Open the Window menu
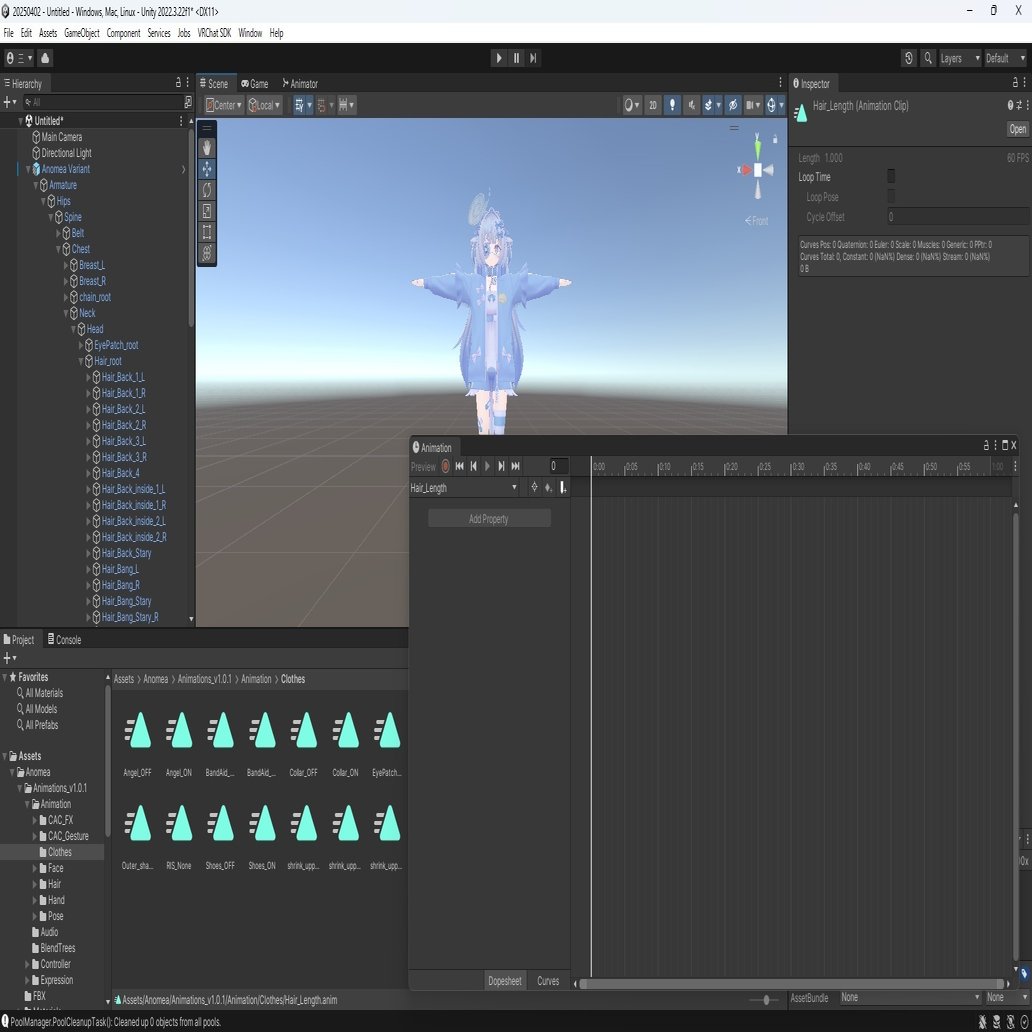This screenshot has width=1032, height=1032. [x=250, y=33]
